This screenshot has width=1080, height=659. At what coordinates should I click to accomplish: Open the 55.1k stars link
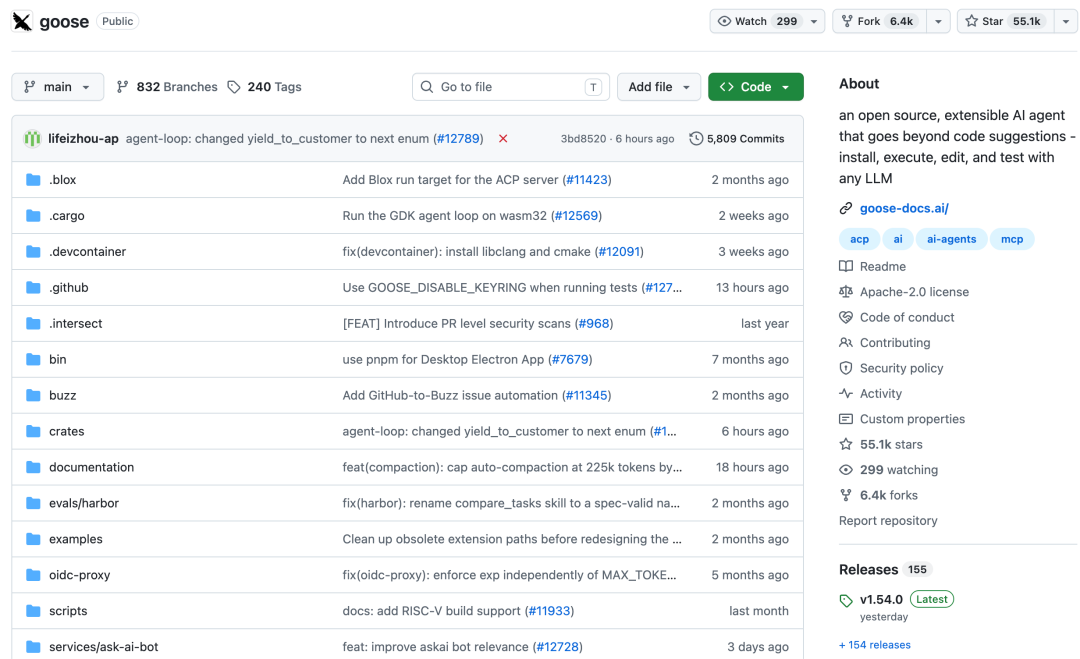(891, 444)
